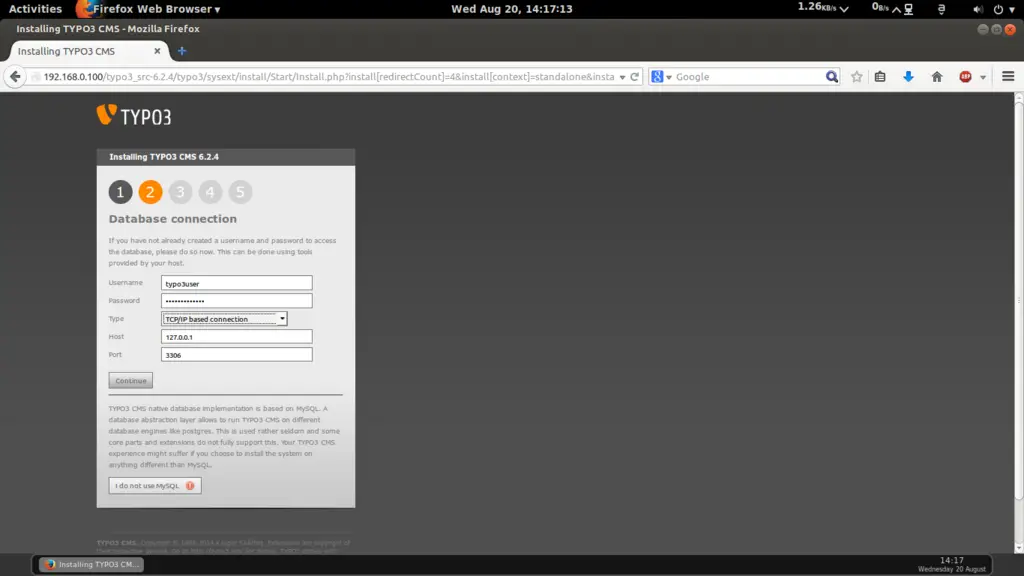Open the volume control in top bar
This screenshot has height=576, width=1024.
(977, 9)
